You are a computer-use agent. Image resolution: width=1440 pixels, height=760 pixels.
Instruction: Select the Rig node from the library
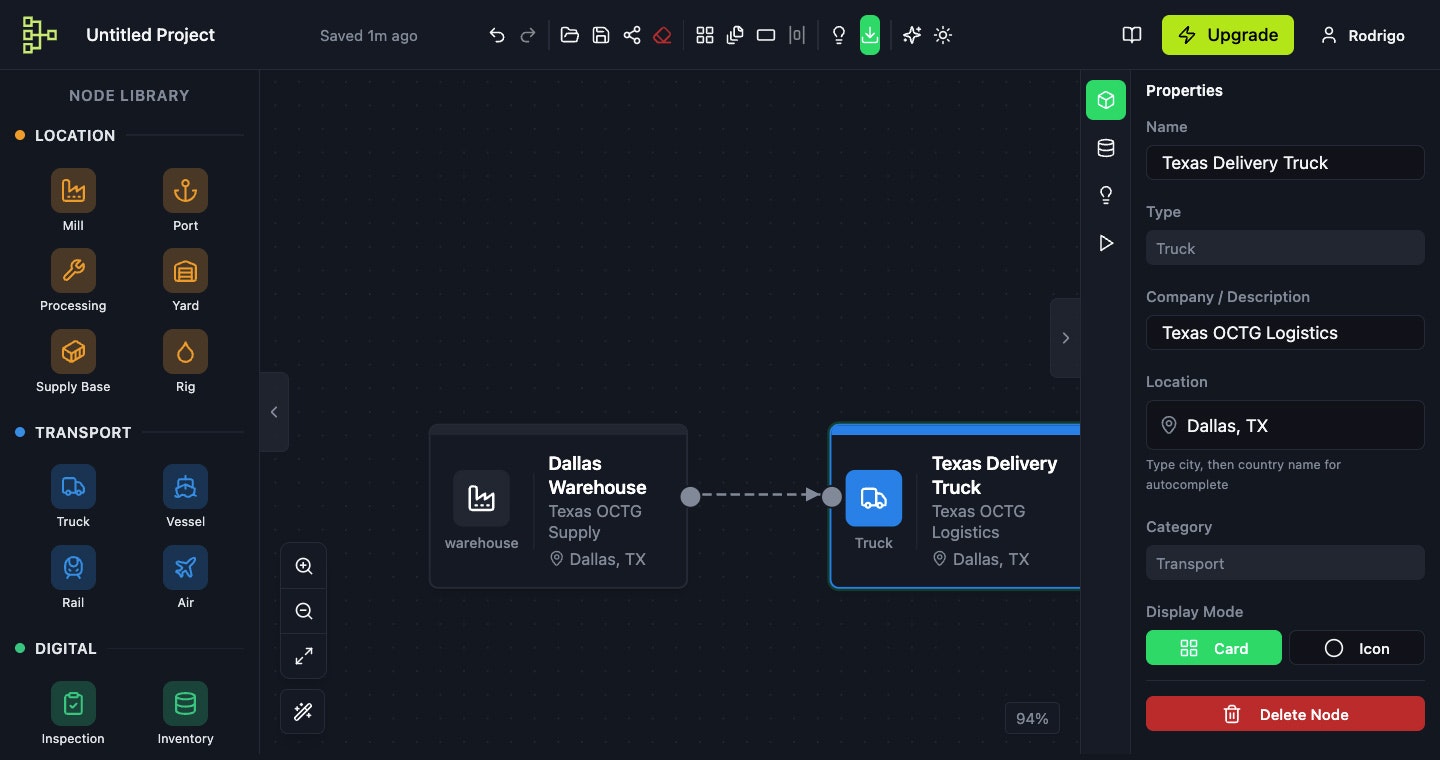[x=185, y=351]
